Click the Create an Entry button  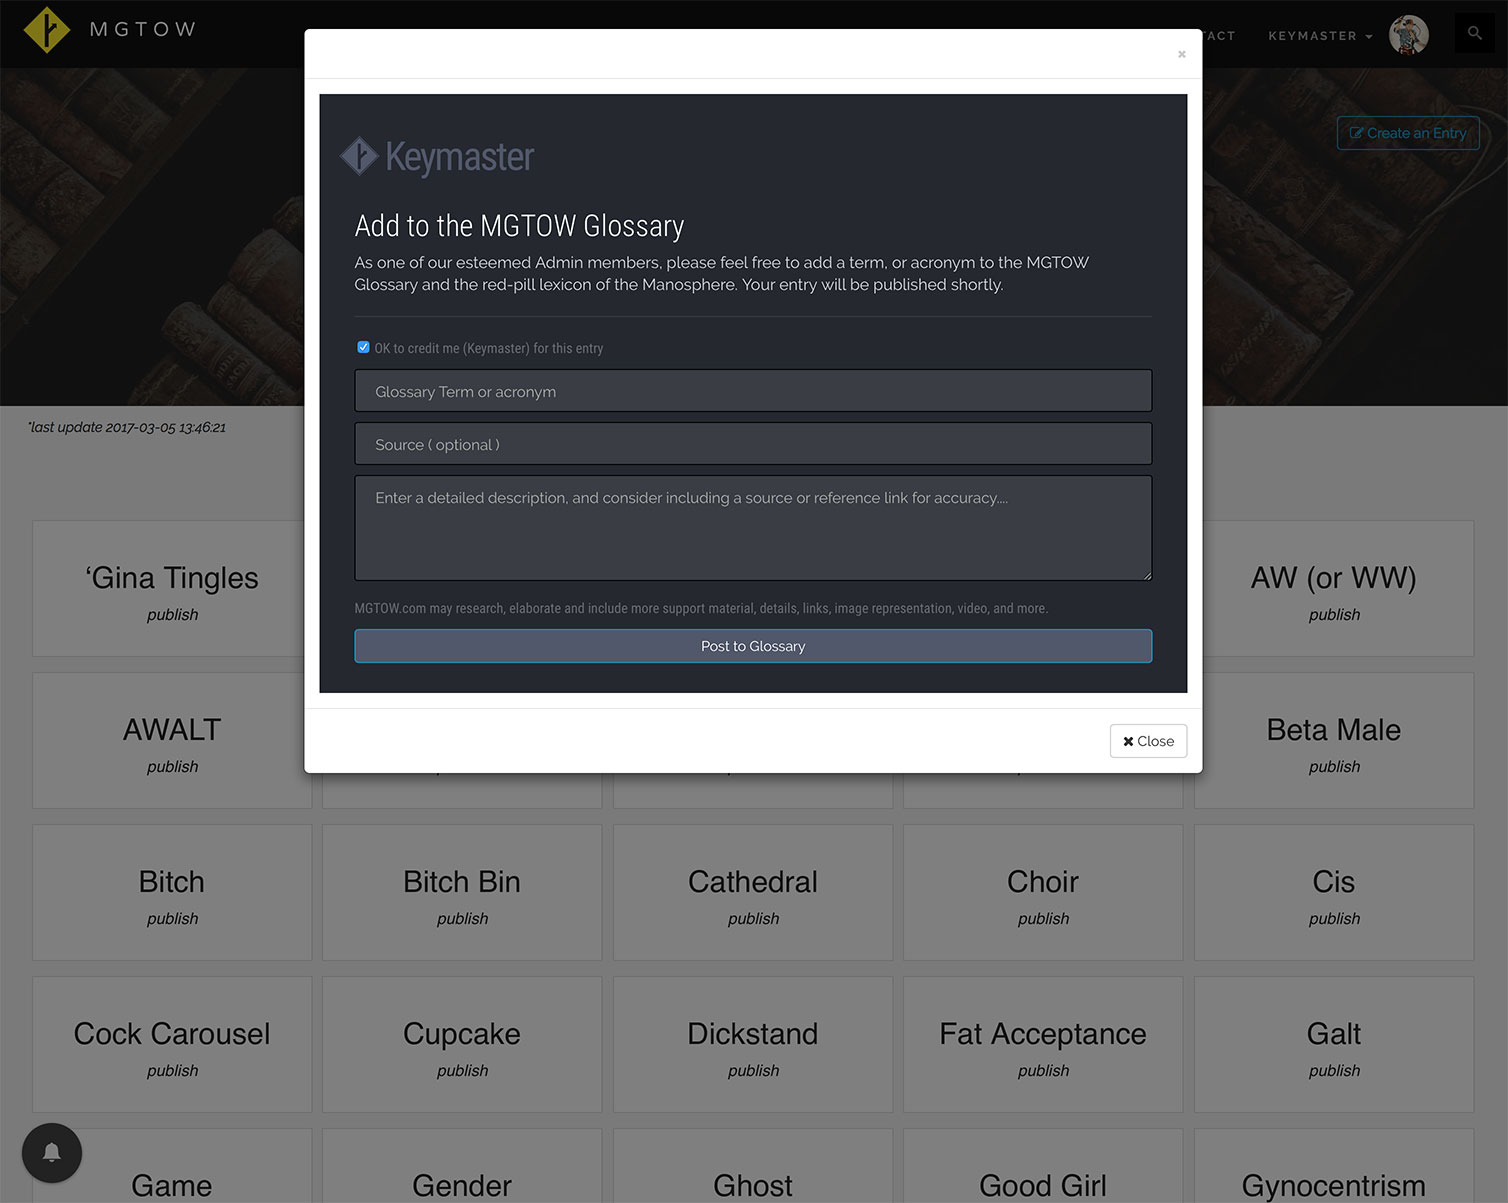[1407, 133]
